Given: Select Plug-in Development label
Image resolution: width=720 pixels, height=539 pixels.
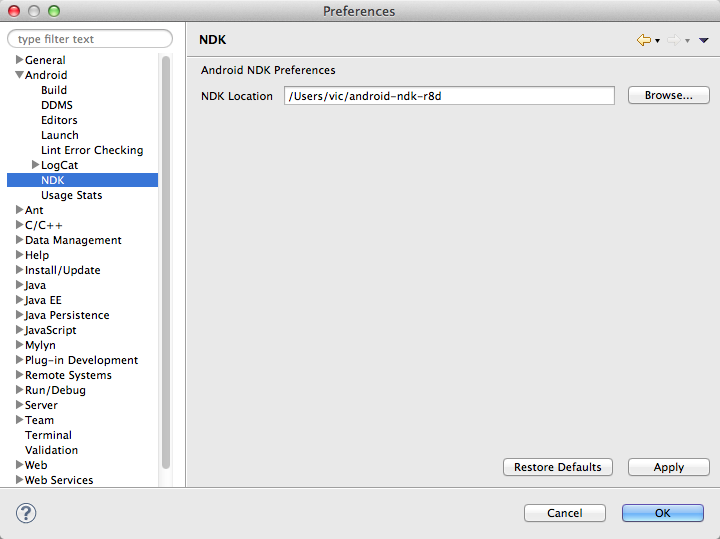Looking at the screenshot, I should point(81,360).
